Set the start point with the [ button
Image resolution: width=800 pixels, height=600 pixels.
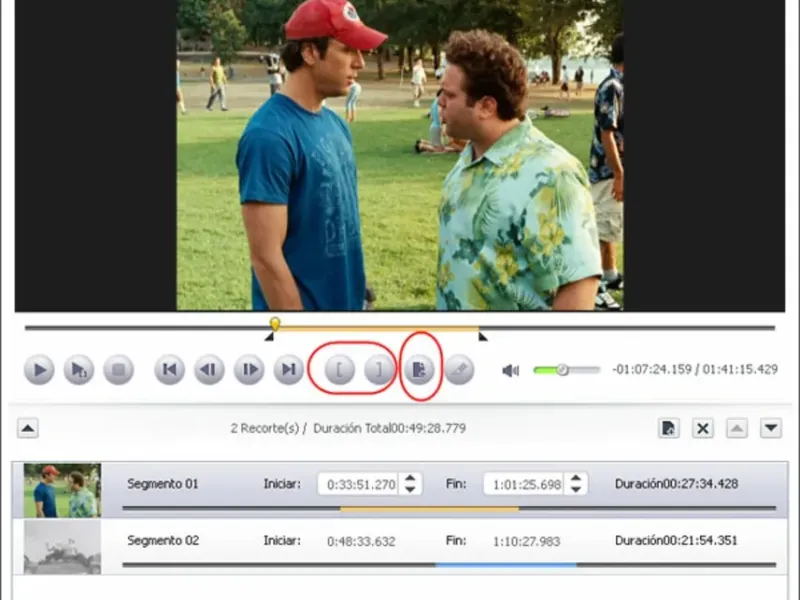(x=340, y=369)
